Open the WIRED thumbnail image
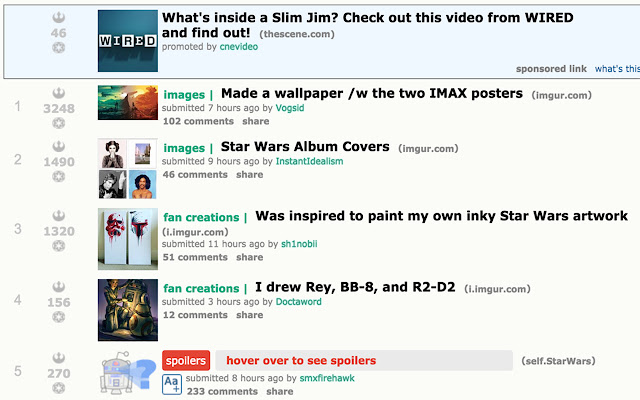The image size is (640, 400). (128, 41)
